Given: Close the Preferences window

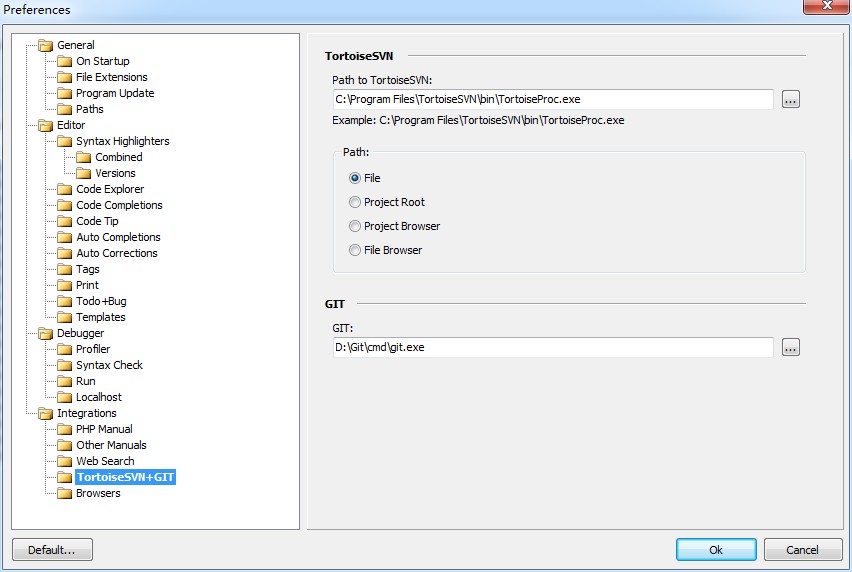Looking at the screenshot, I should (x=826, y=6).
